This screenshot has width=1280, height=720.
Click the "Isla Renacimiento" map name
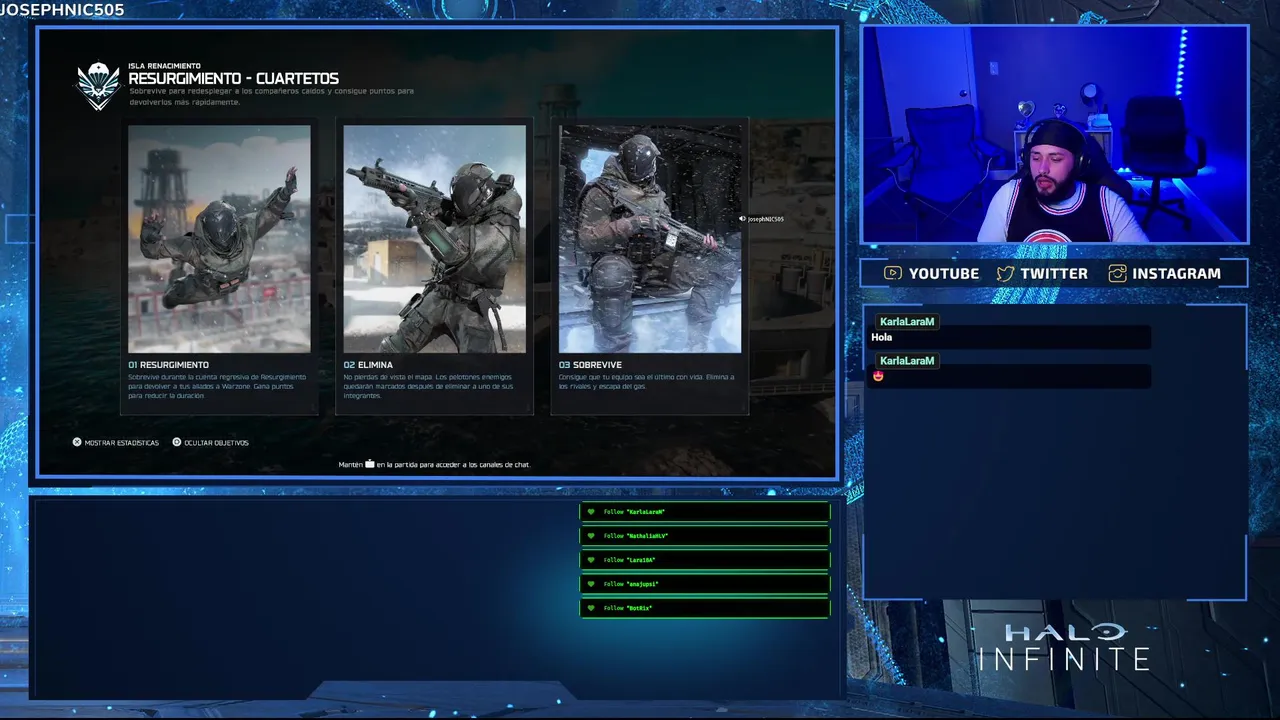[164, 66]
